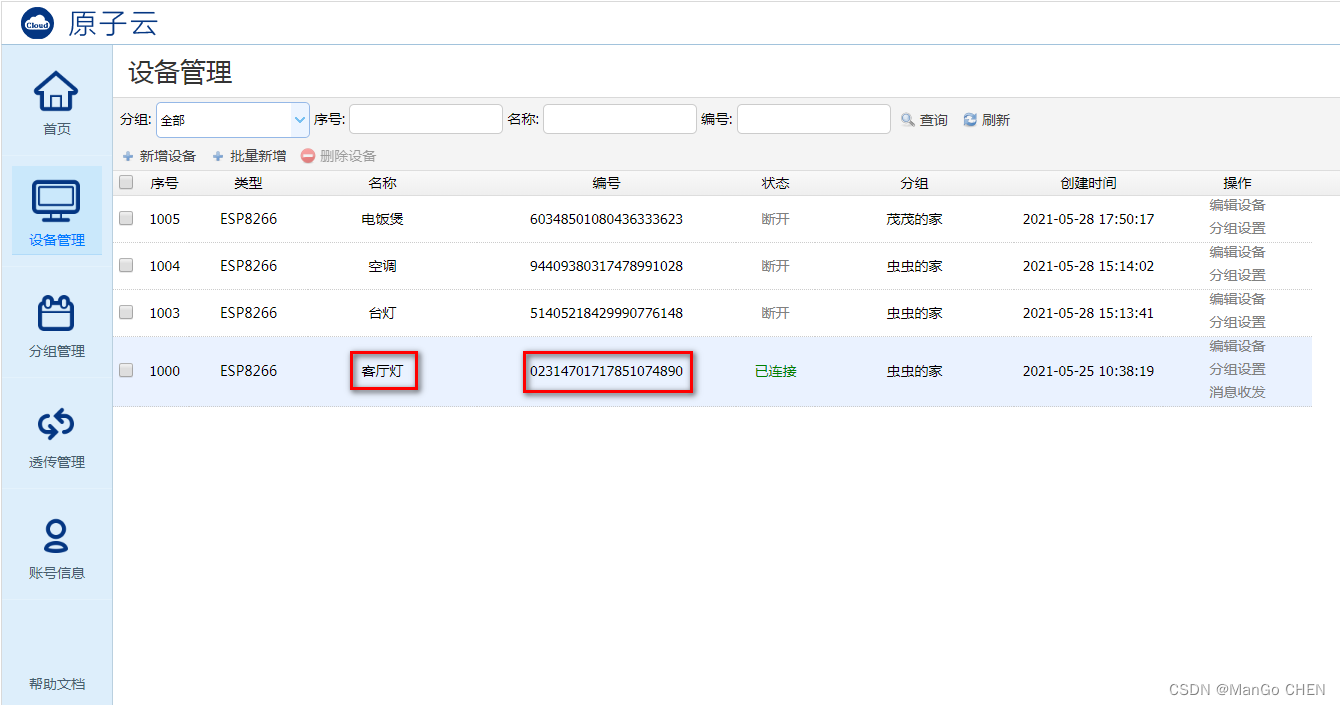The height and width of the screenshot is (705, 1340).
Task: Check the row 1004 空调 checkbox
Action: pos(126,265)
